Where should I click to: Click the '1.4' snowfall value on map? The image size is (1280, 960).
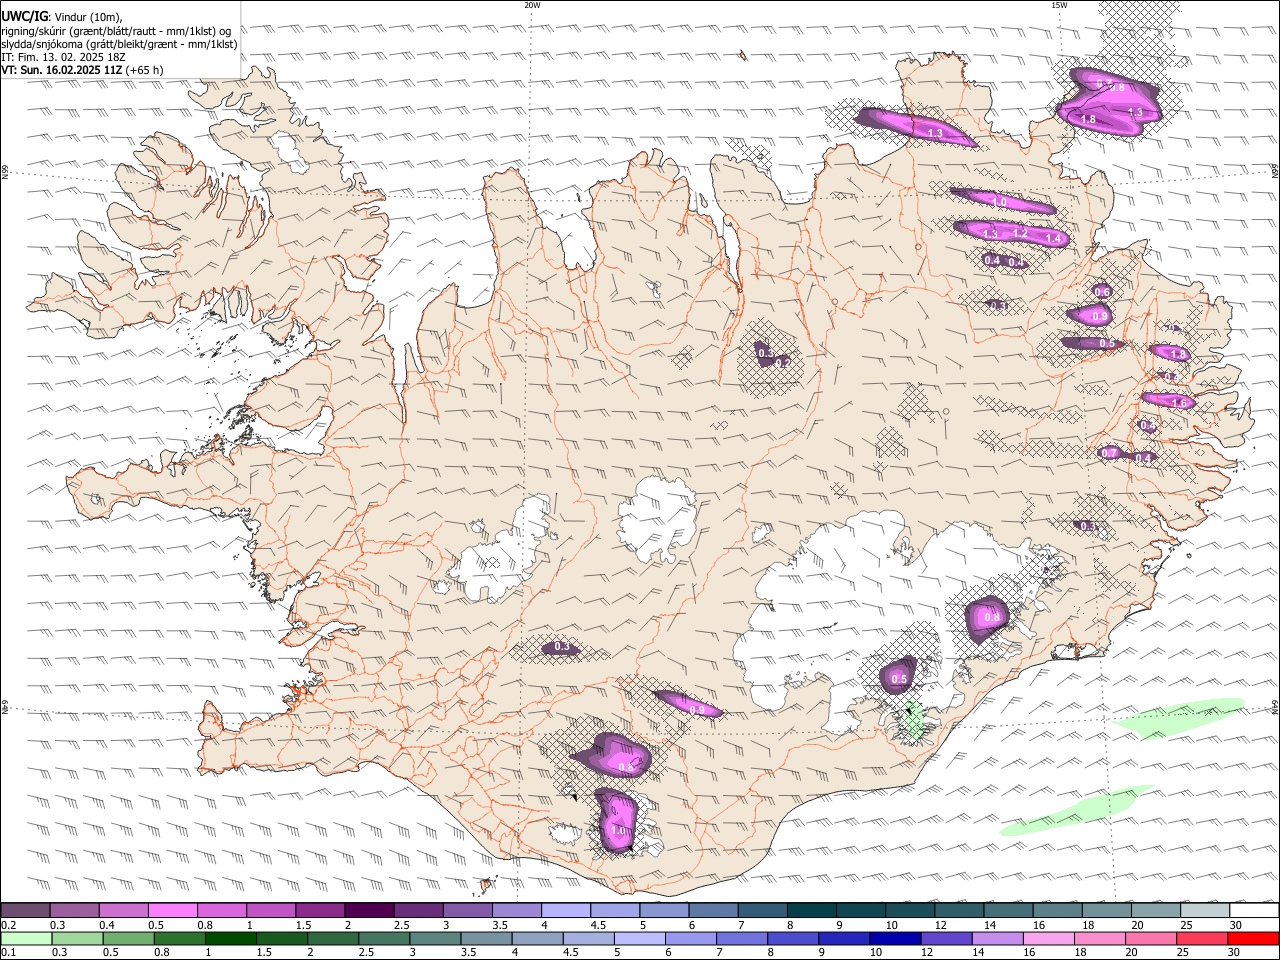click(1052, 238)
